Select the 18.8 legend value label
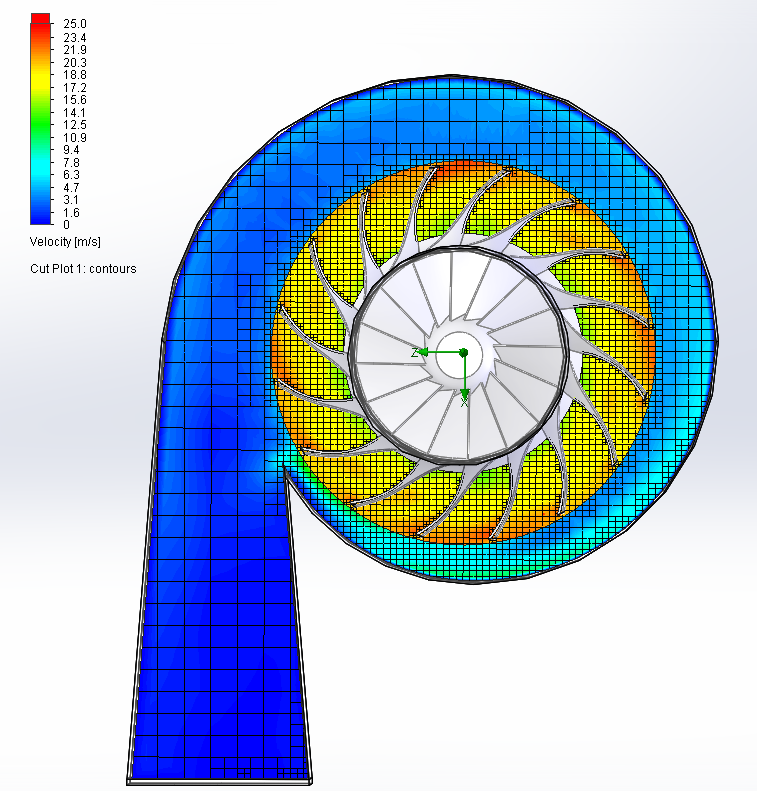This screenshot has height=791, width=757. [75, 74]
